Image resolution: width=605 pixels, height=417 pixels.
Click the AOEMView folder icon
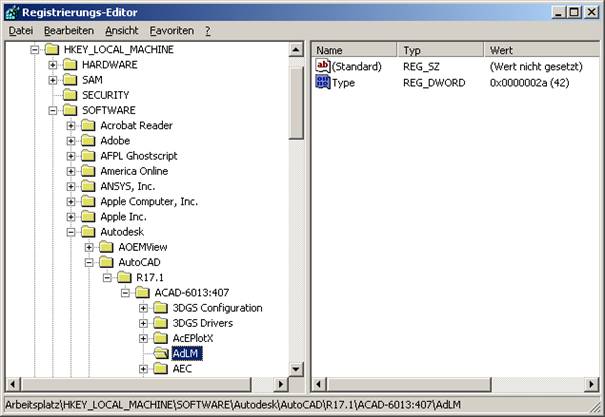[x=106, y=247]
